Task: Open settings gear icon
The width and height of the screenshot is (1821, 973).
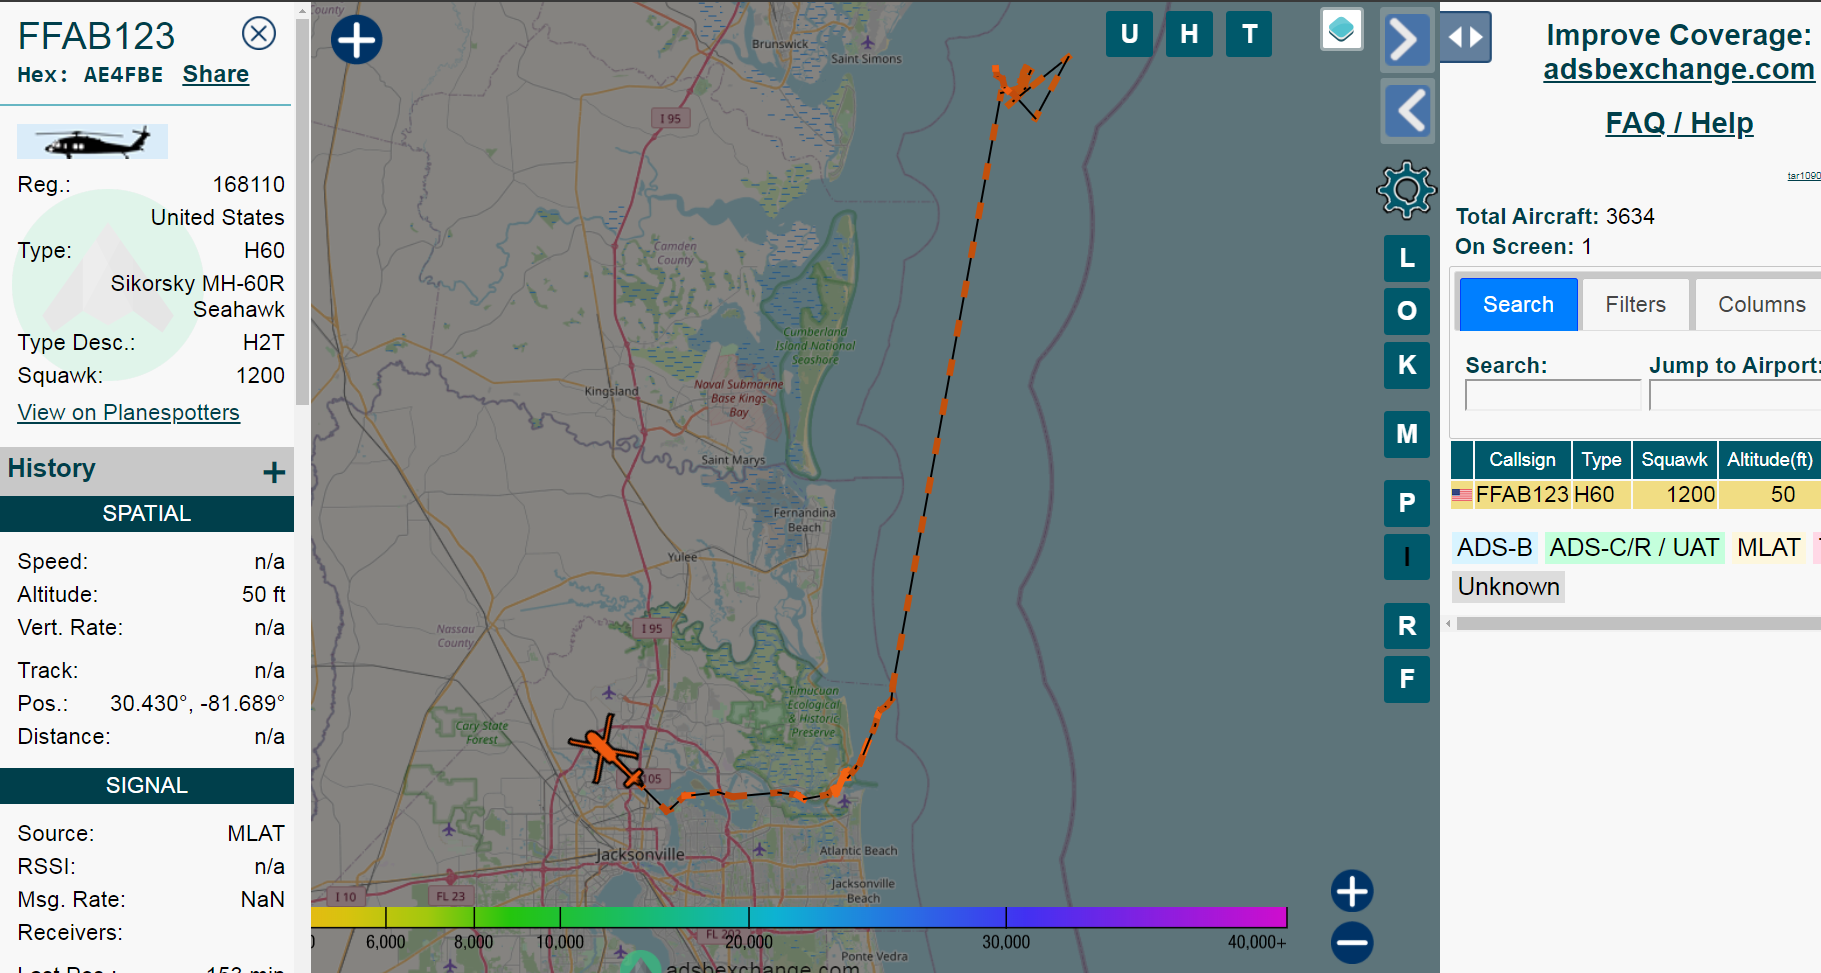Action: pos(1406,189)
